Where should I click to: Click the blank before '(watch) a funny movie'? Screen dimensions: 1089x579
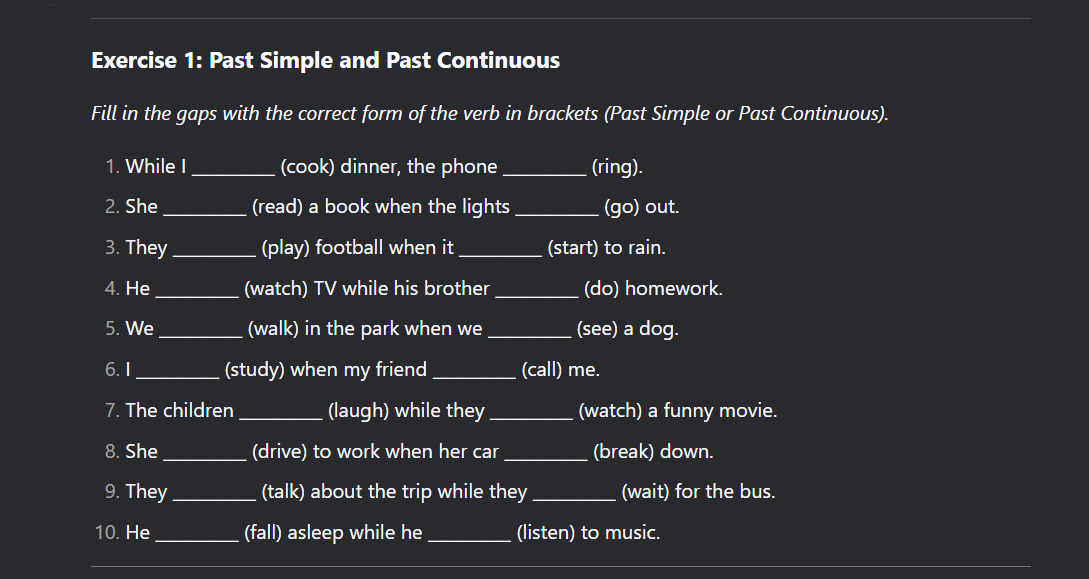pos(532,412)
